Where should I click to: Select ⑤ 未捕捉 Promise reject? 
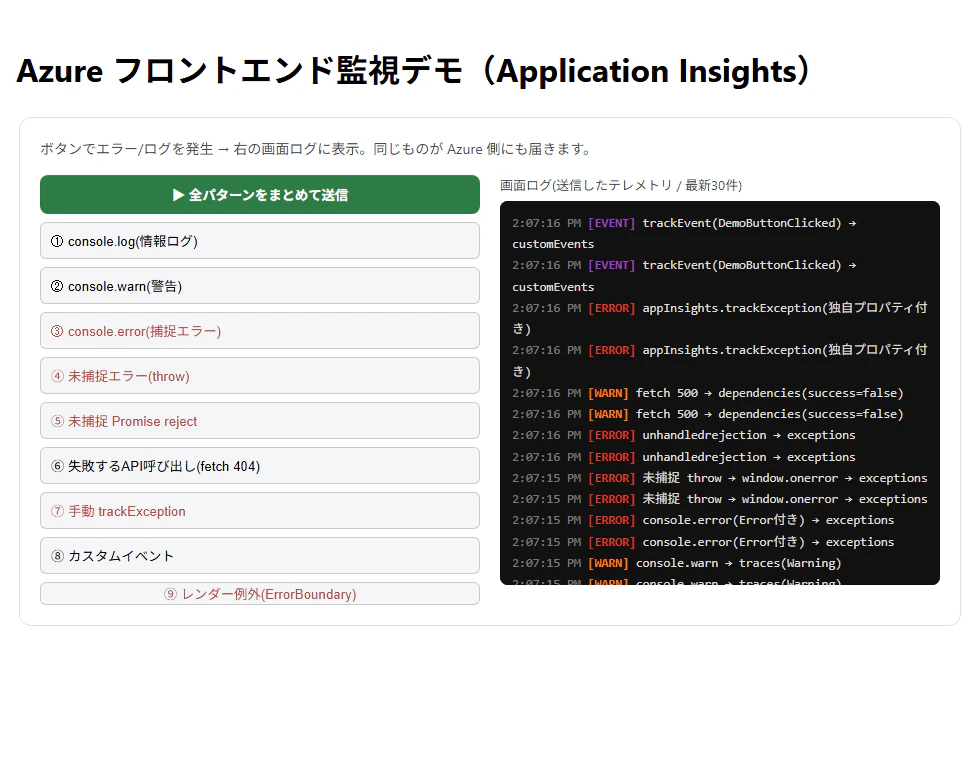259,421
